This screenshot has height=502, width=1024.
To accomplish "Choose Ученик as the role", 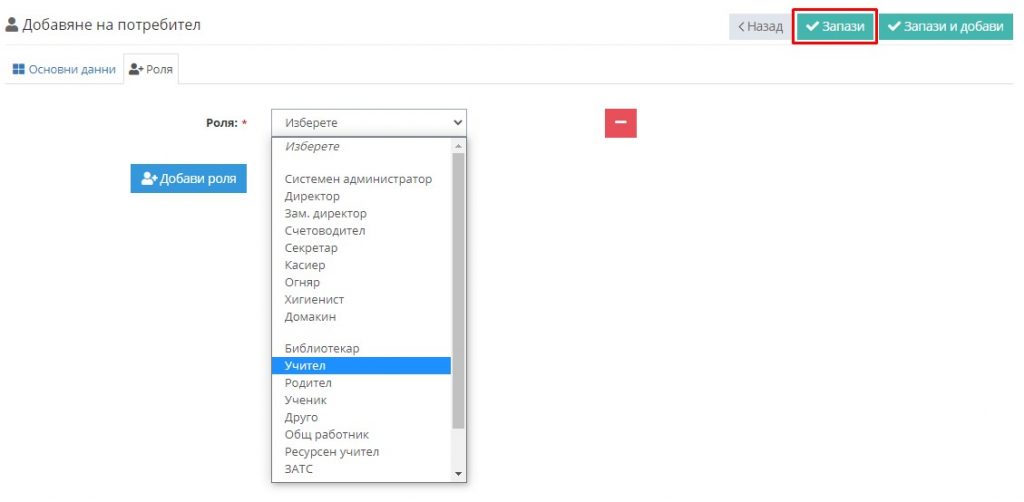I will tap(305, 400).
